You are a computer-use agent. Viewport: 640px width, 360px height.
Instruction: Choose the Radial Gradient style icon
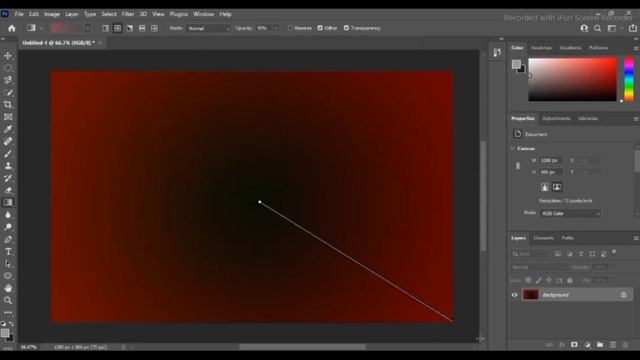[x=118, y=28]
